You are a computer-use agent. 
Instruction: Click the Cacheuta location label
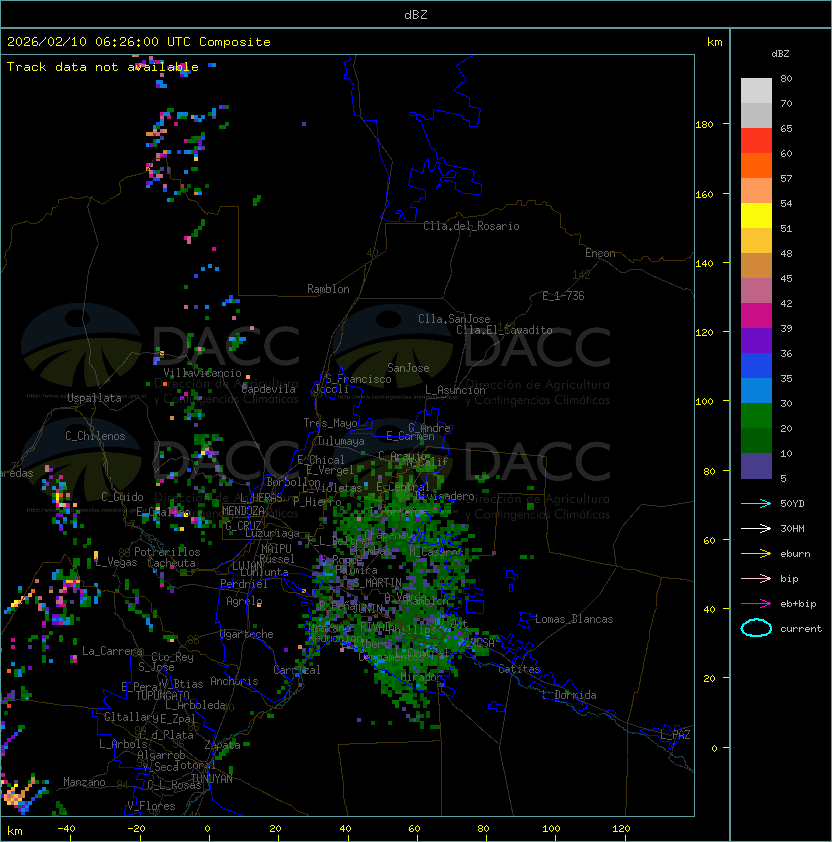tap(171, 563)
